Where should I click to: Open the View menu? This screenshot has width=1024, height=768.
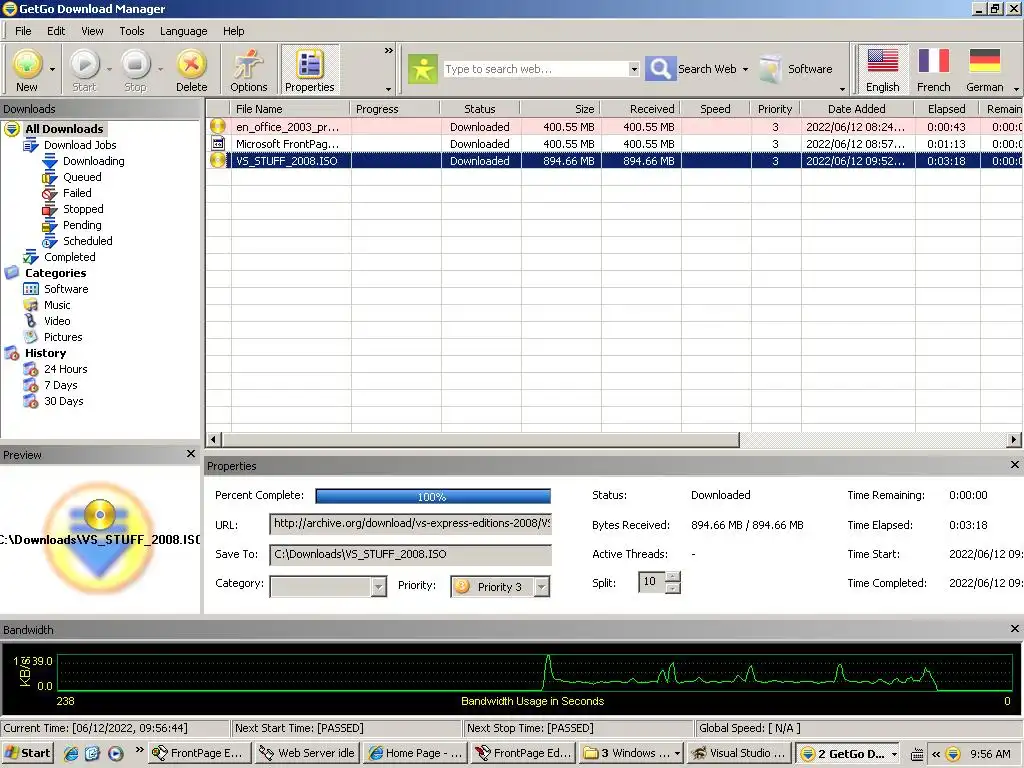(x=92, y=31)
